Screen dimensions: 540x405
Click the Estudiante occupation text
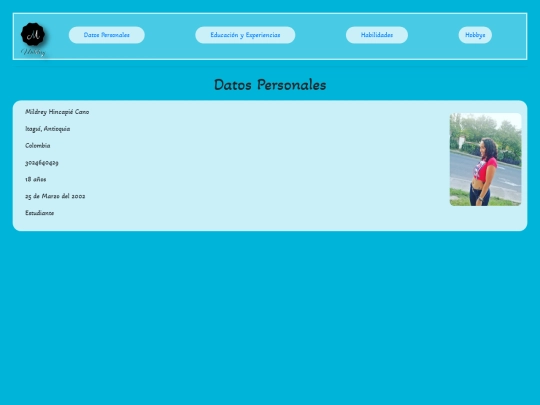[x=40, y=213]
